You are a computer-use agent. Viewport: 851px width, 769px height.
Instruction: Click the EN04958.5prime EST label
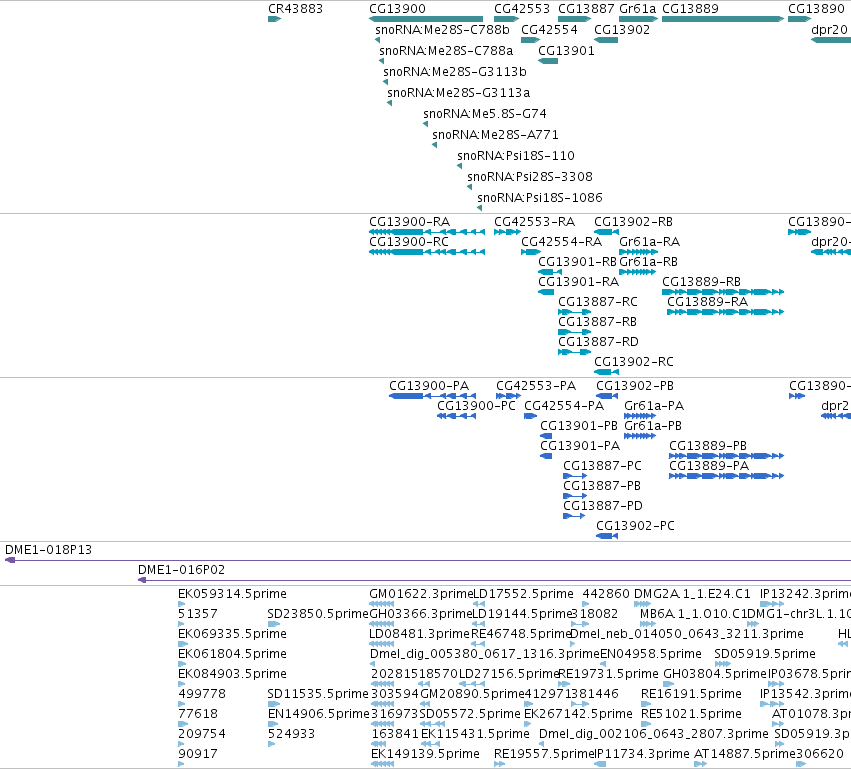[651, 654]
